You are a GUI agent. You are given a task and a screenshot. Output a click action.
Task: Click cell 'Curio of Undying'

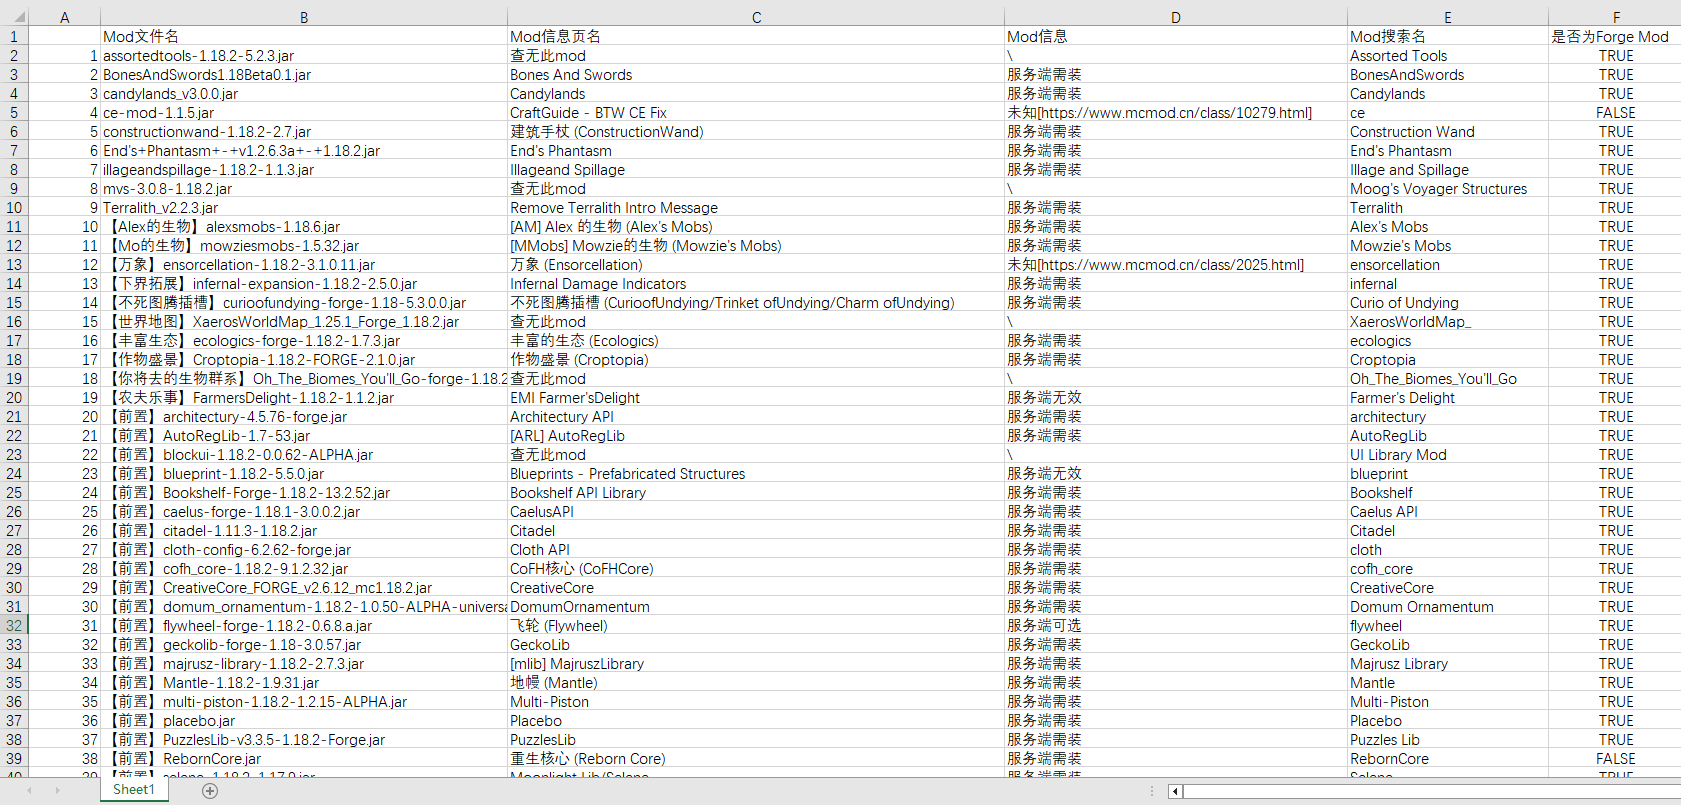[x=1448, y=303]
